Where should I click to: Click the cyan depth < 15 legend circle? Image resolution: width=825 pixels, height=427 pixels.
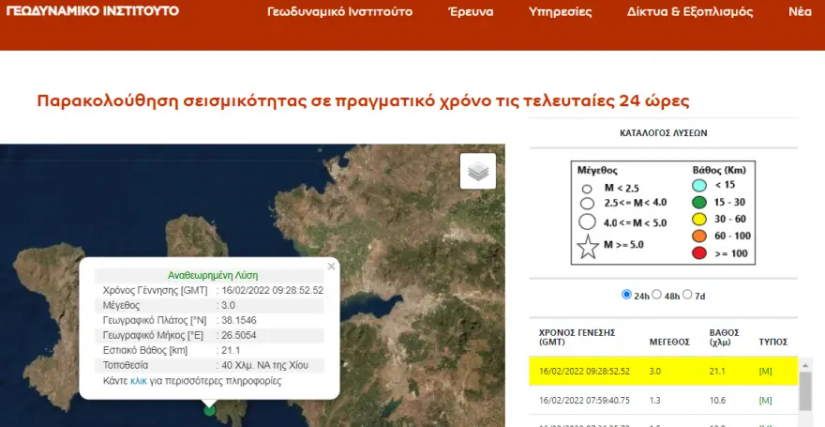(700, 185)
